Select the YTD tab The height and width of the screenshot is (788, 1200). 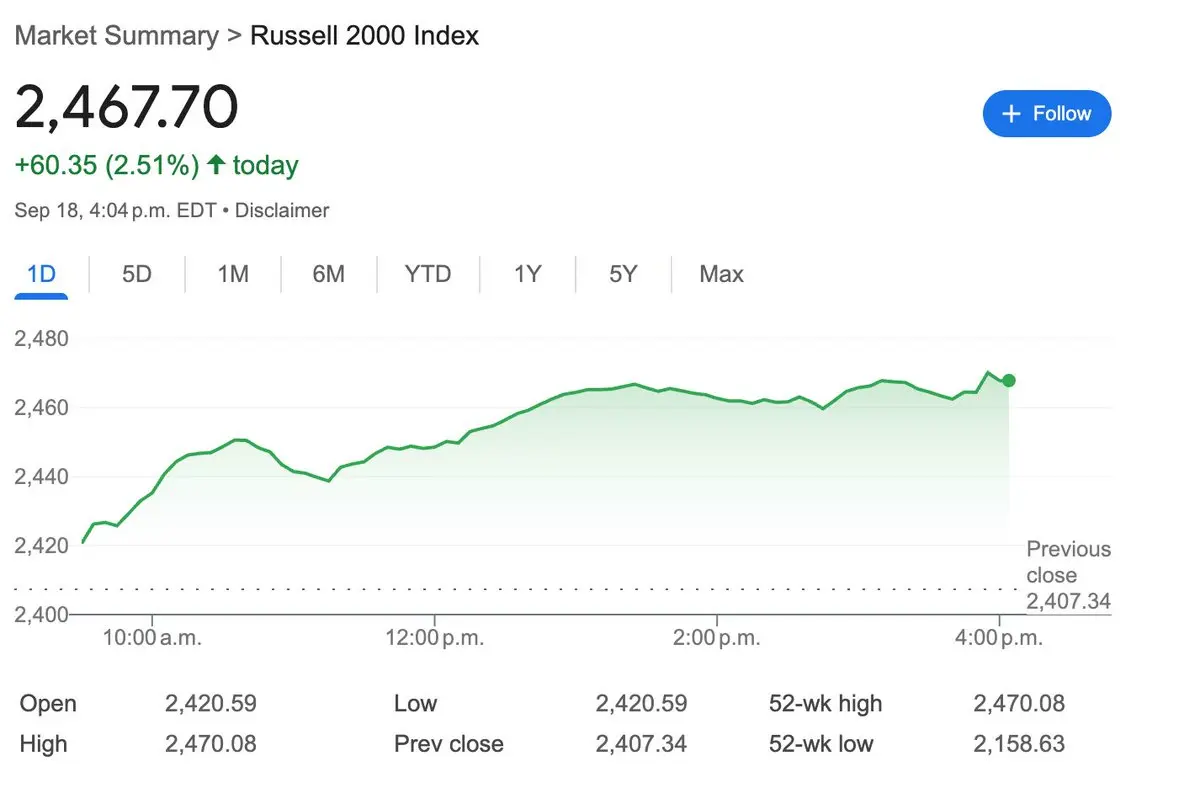[x=428, y=274]
